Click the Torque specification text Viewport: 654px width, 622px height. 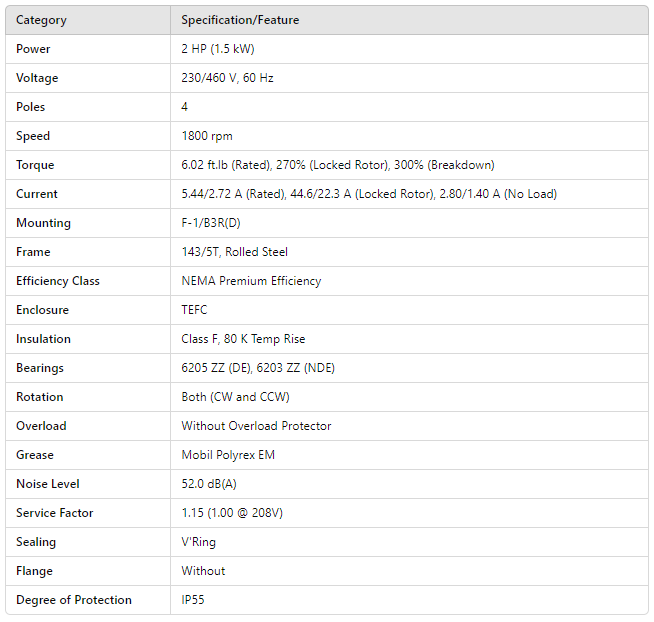tap(337, 165)
